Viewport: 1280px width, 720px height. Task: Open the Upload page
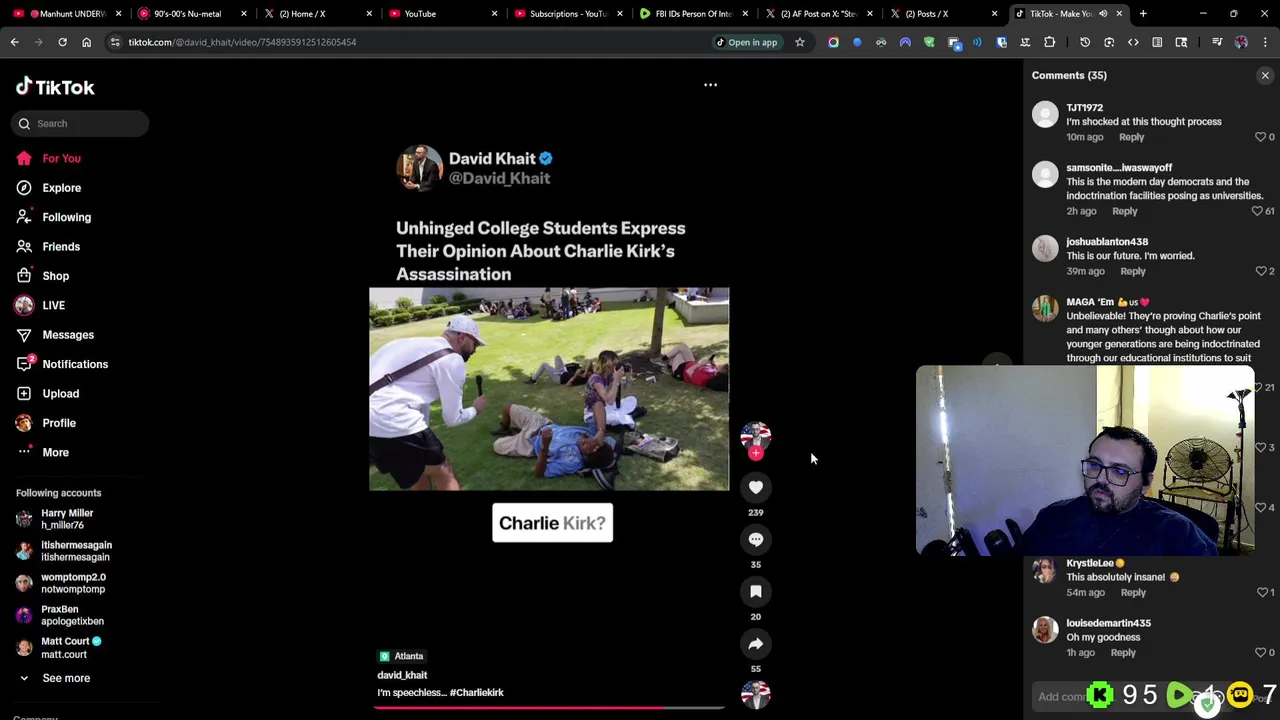pyautogui.click(x=47, y=393)
